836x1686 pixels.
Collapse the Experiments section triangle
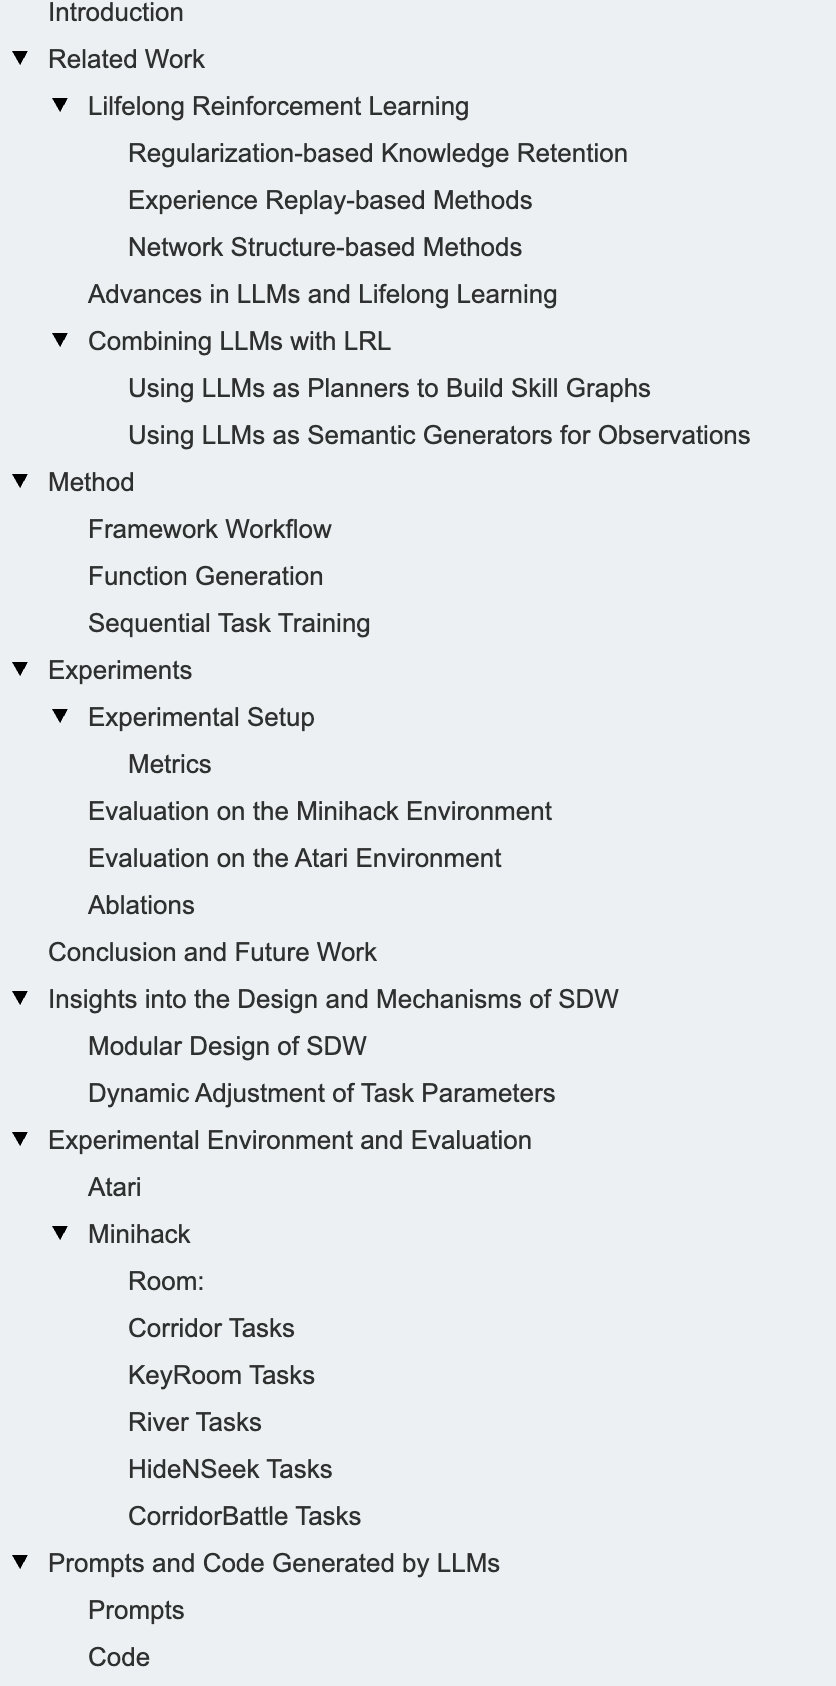coord(20,669)
